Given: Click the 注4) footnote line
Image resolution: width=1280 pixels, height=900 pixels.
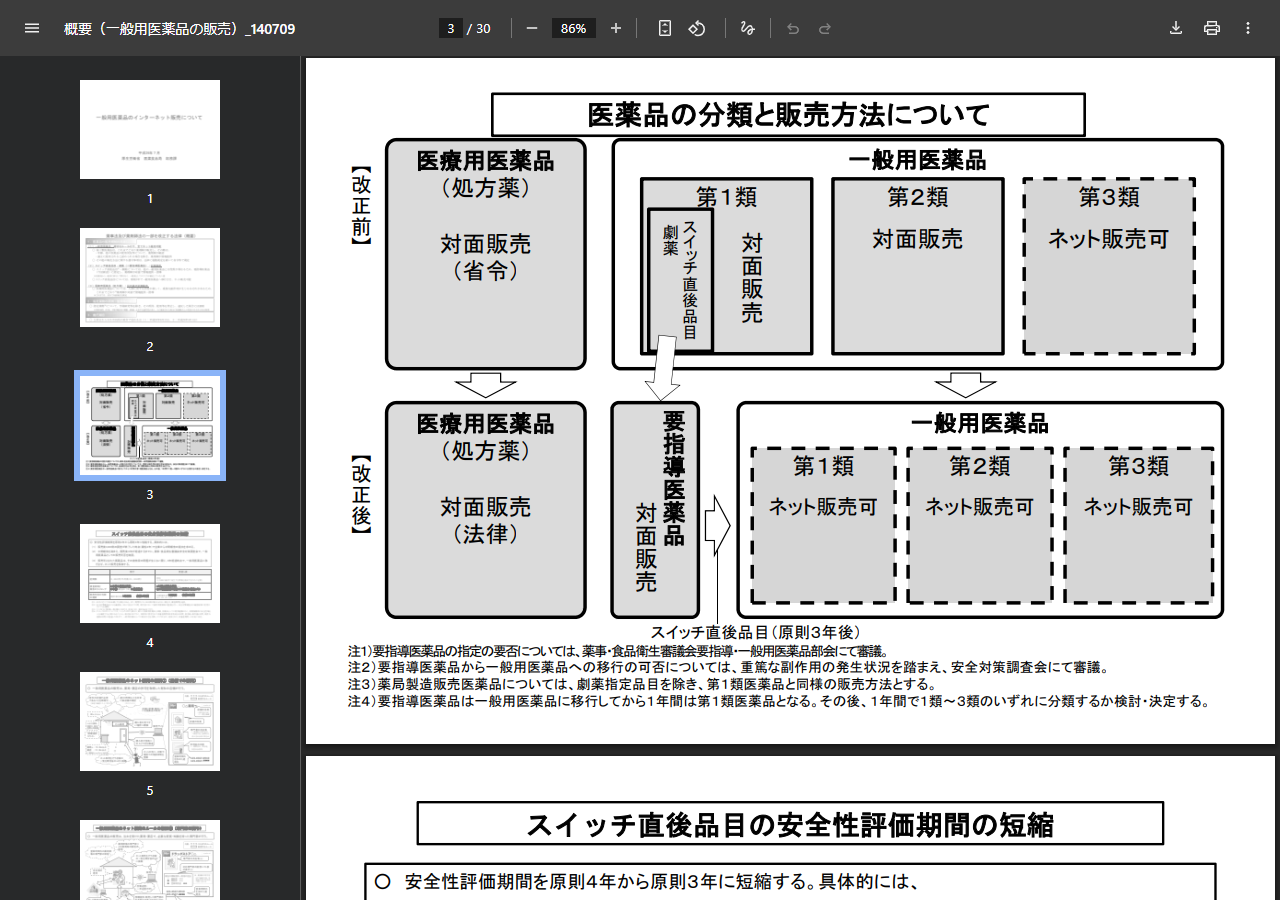Looking at the screenshot, I should [x=778, y=701].
